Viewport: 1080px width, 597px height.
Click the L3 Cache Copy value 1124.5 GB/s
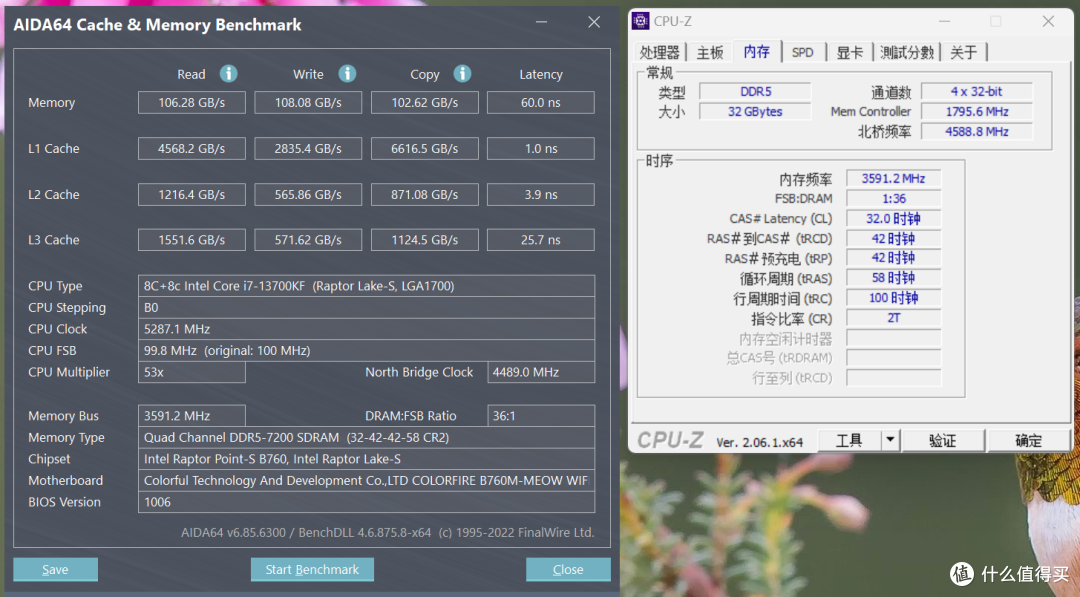424,240
